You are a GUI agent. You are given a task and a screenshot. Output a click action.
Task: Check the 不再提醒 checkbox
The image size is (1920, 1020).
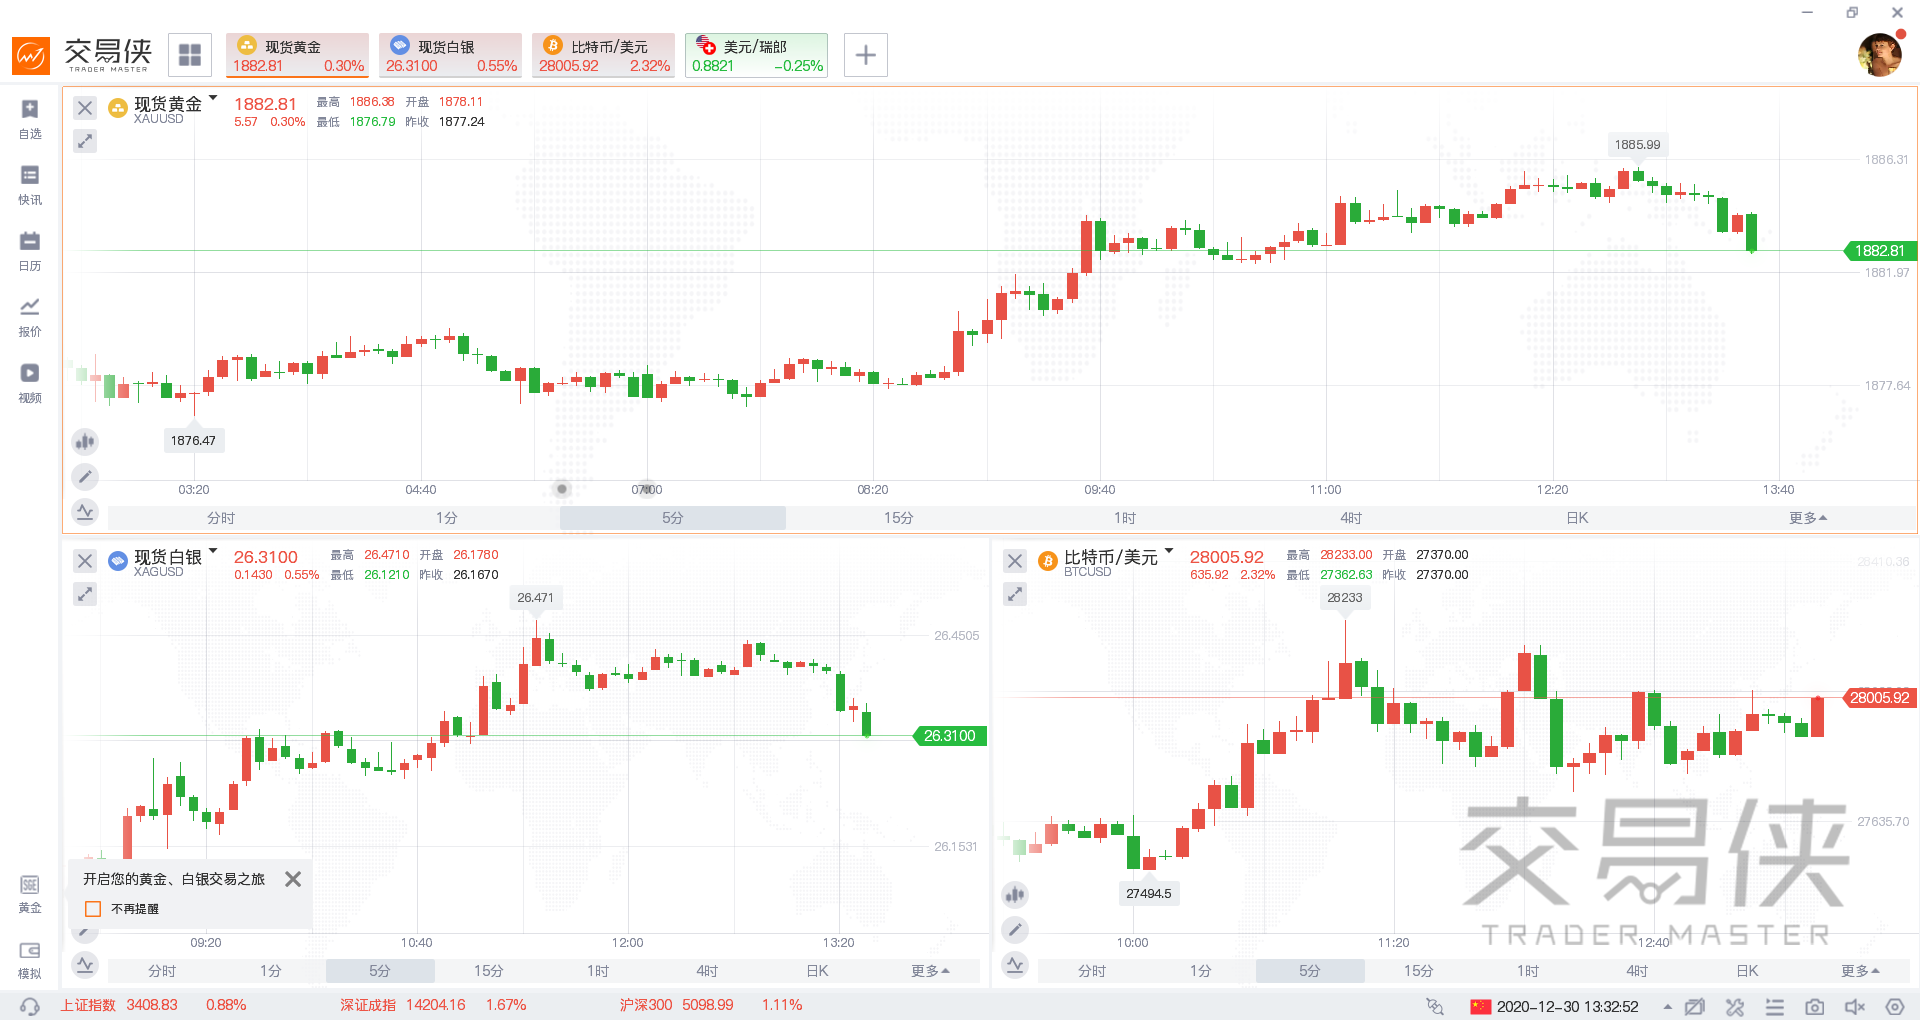(x=93, y=909)
